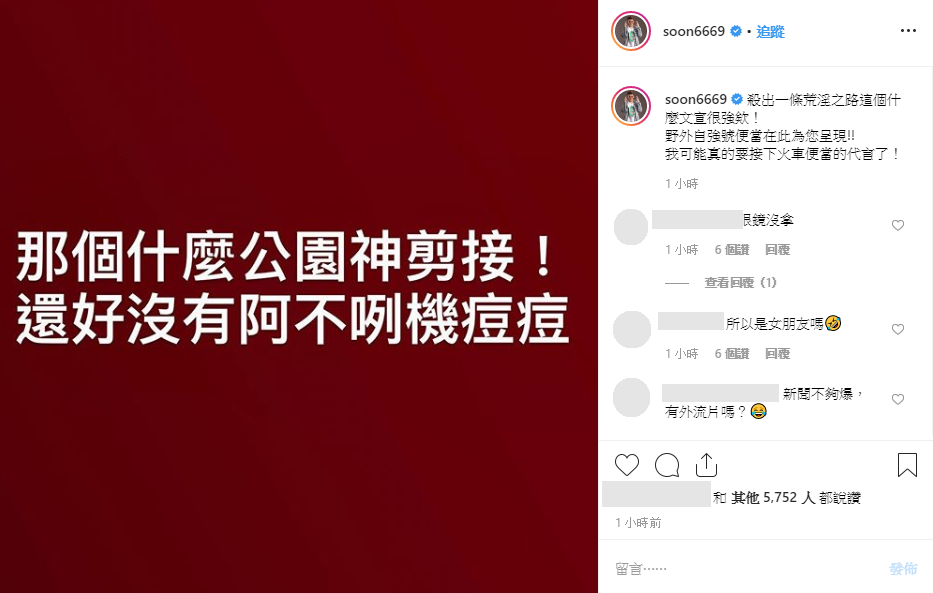
Task: Like the 新聞不夠爆 comment
Action: click(898, 399)
